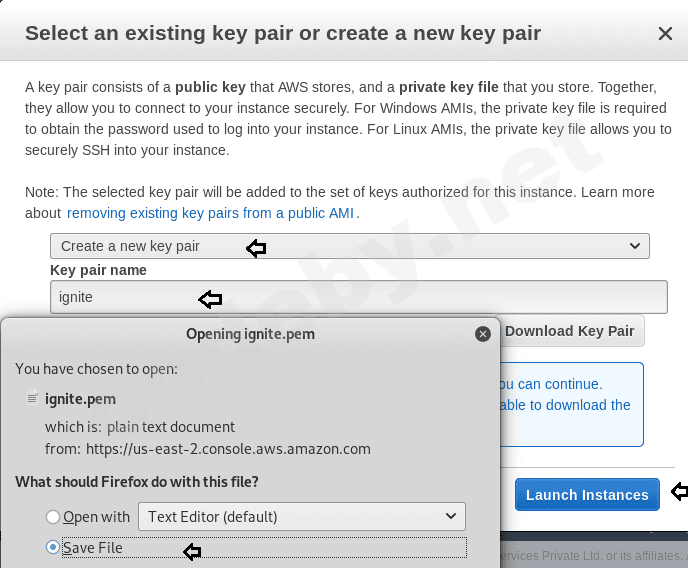The height and width of the screenshot is (568, 688).
Task: Open the 'Create a new key pair' dropdown
Action: [349, 246]
